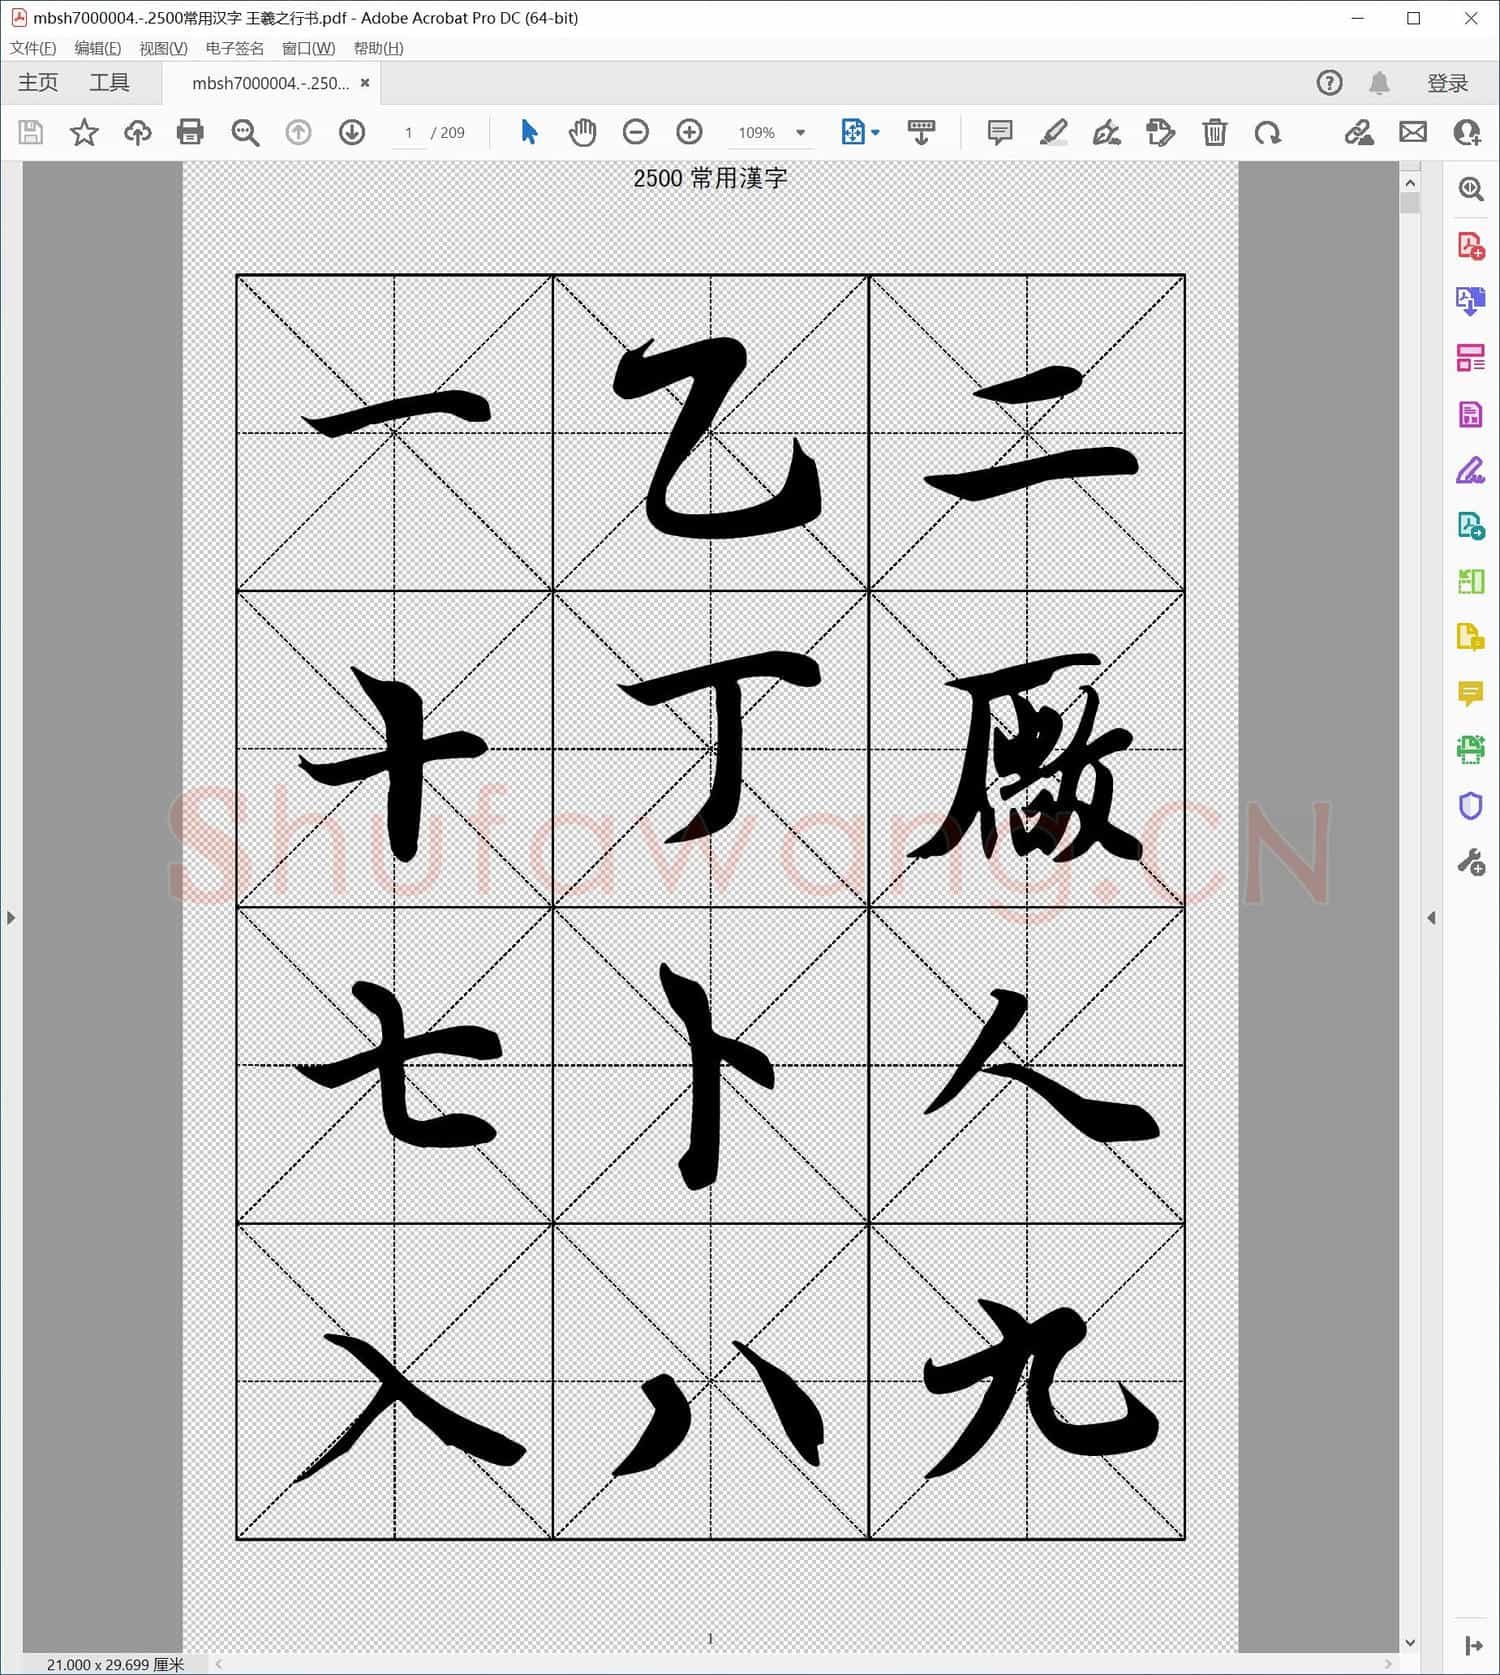1500x1675 pixels.
Task: Select the highlight text pen
Action: point(1053,132)
